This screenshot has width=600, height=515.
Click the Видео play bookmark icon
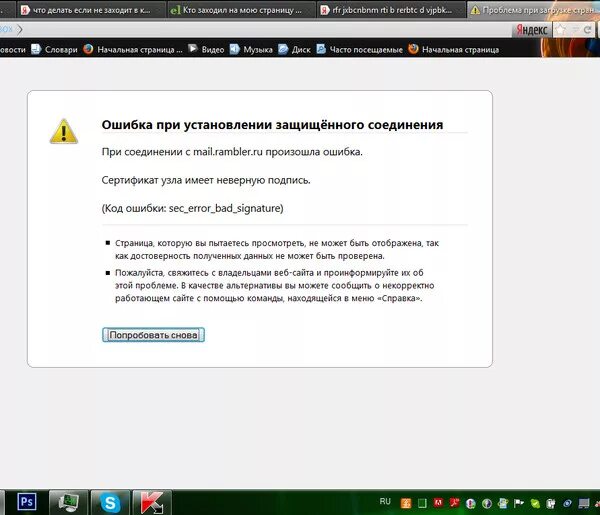click(193, 49)
